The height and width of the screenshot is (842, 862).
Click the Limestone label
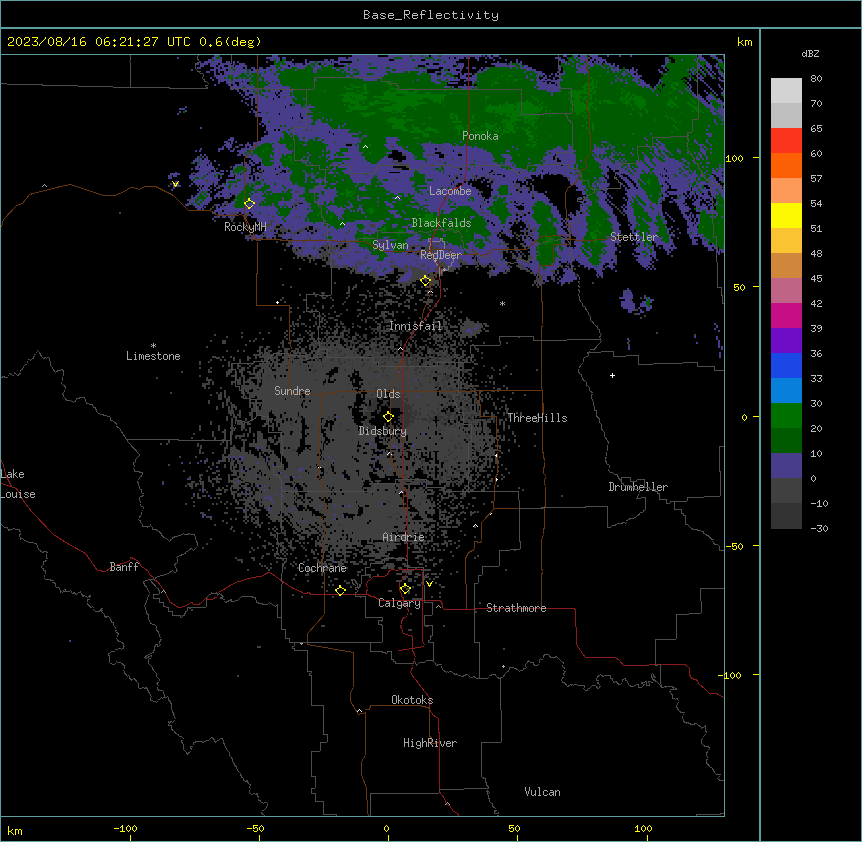(153, 356)
